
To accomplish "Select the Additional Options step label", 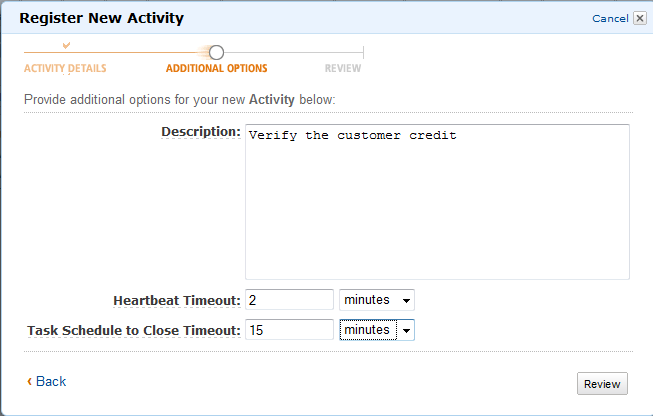I will [x=216, y=69].
